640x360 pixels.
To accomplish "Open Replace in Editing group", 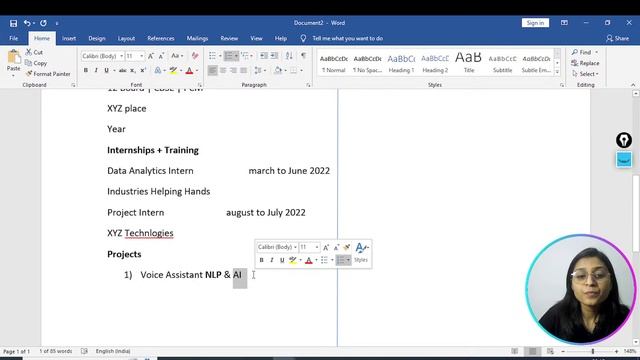I will [x=585, y=63].
